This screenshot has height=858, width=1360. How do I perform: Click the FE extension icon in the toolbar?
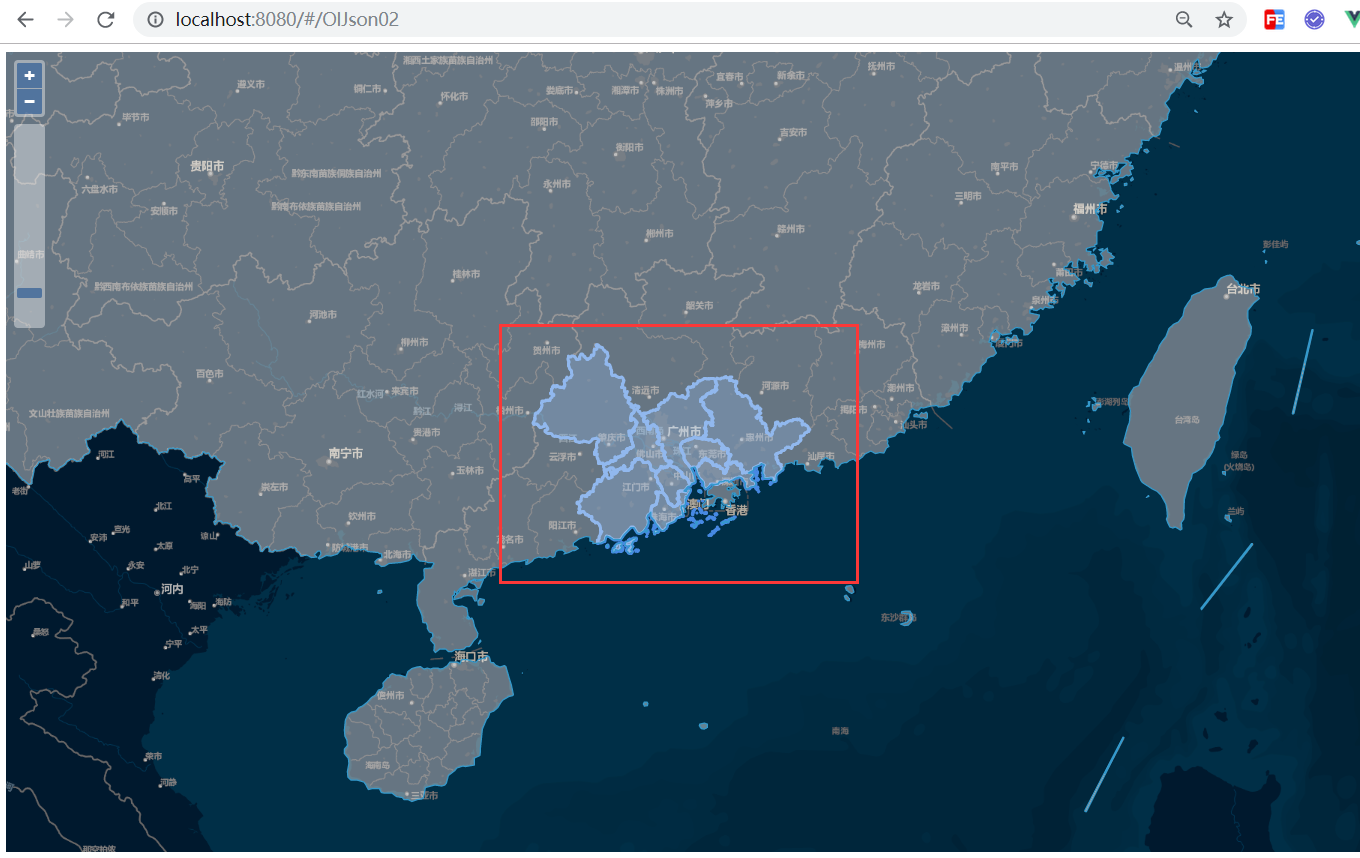pyautogui.click(x=1274, y=19)
